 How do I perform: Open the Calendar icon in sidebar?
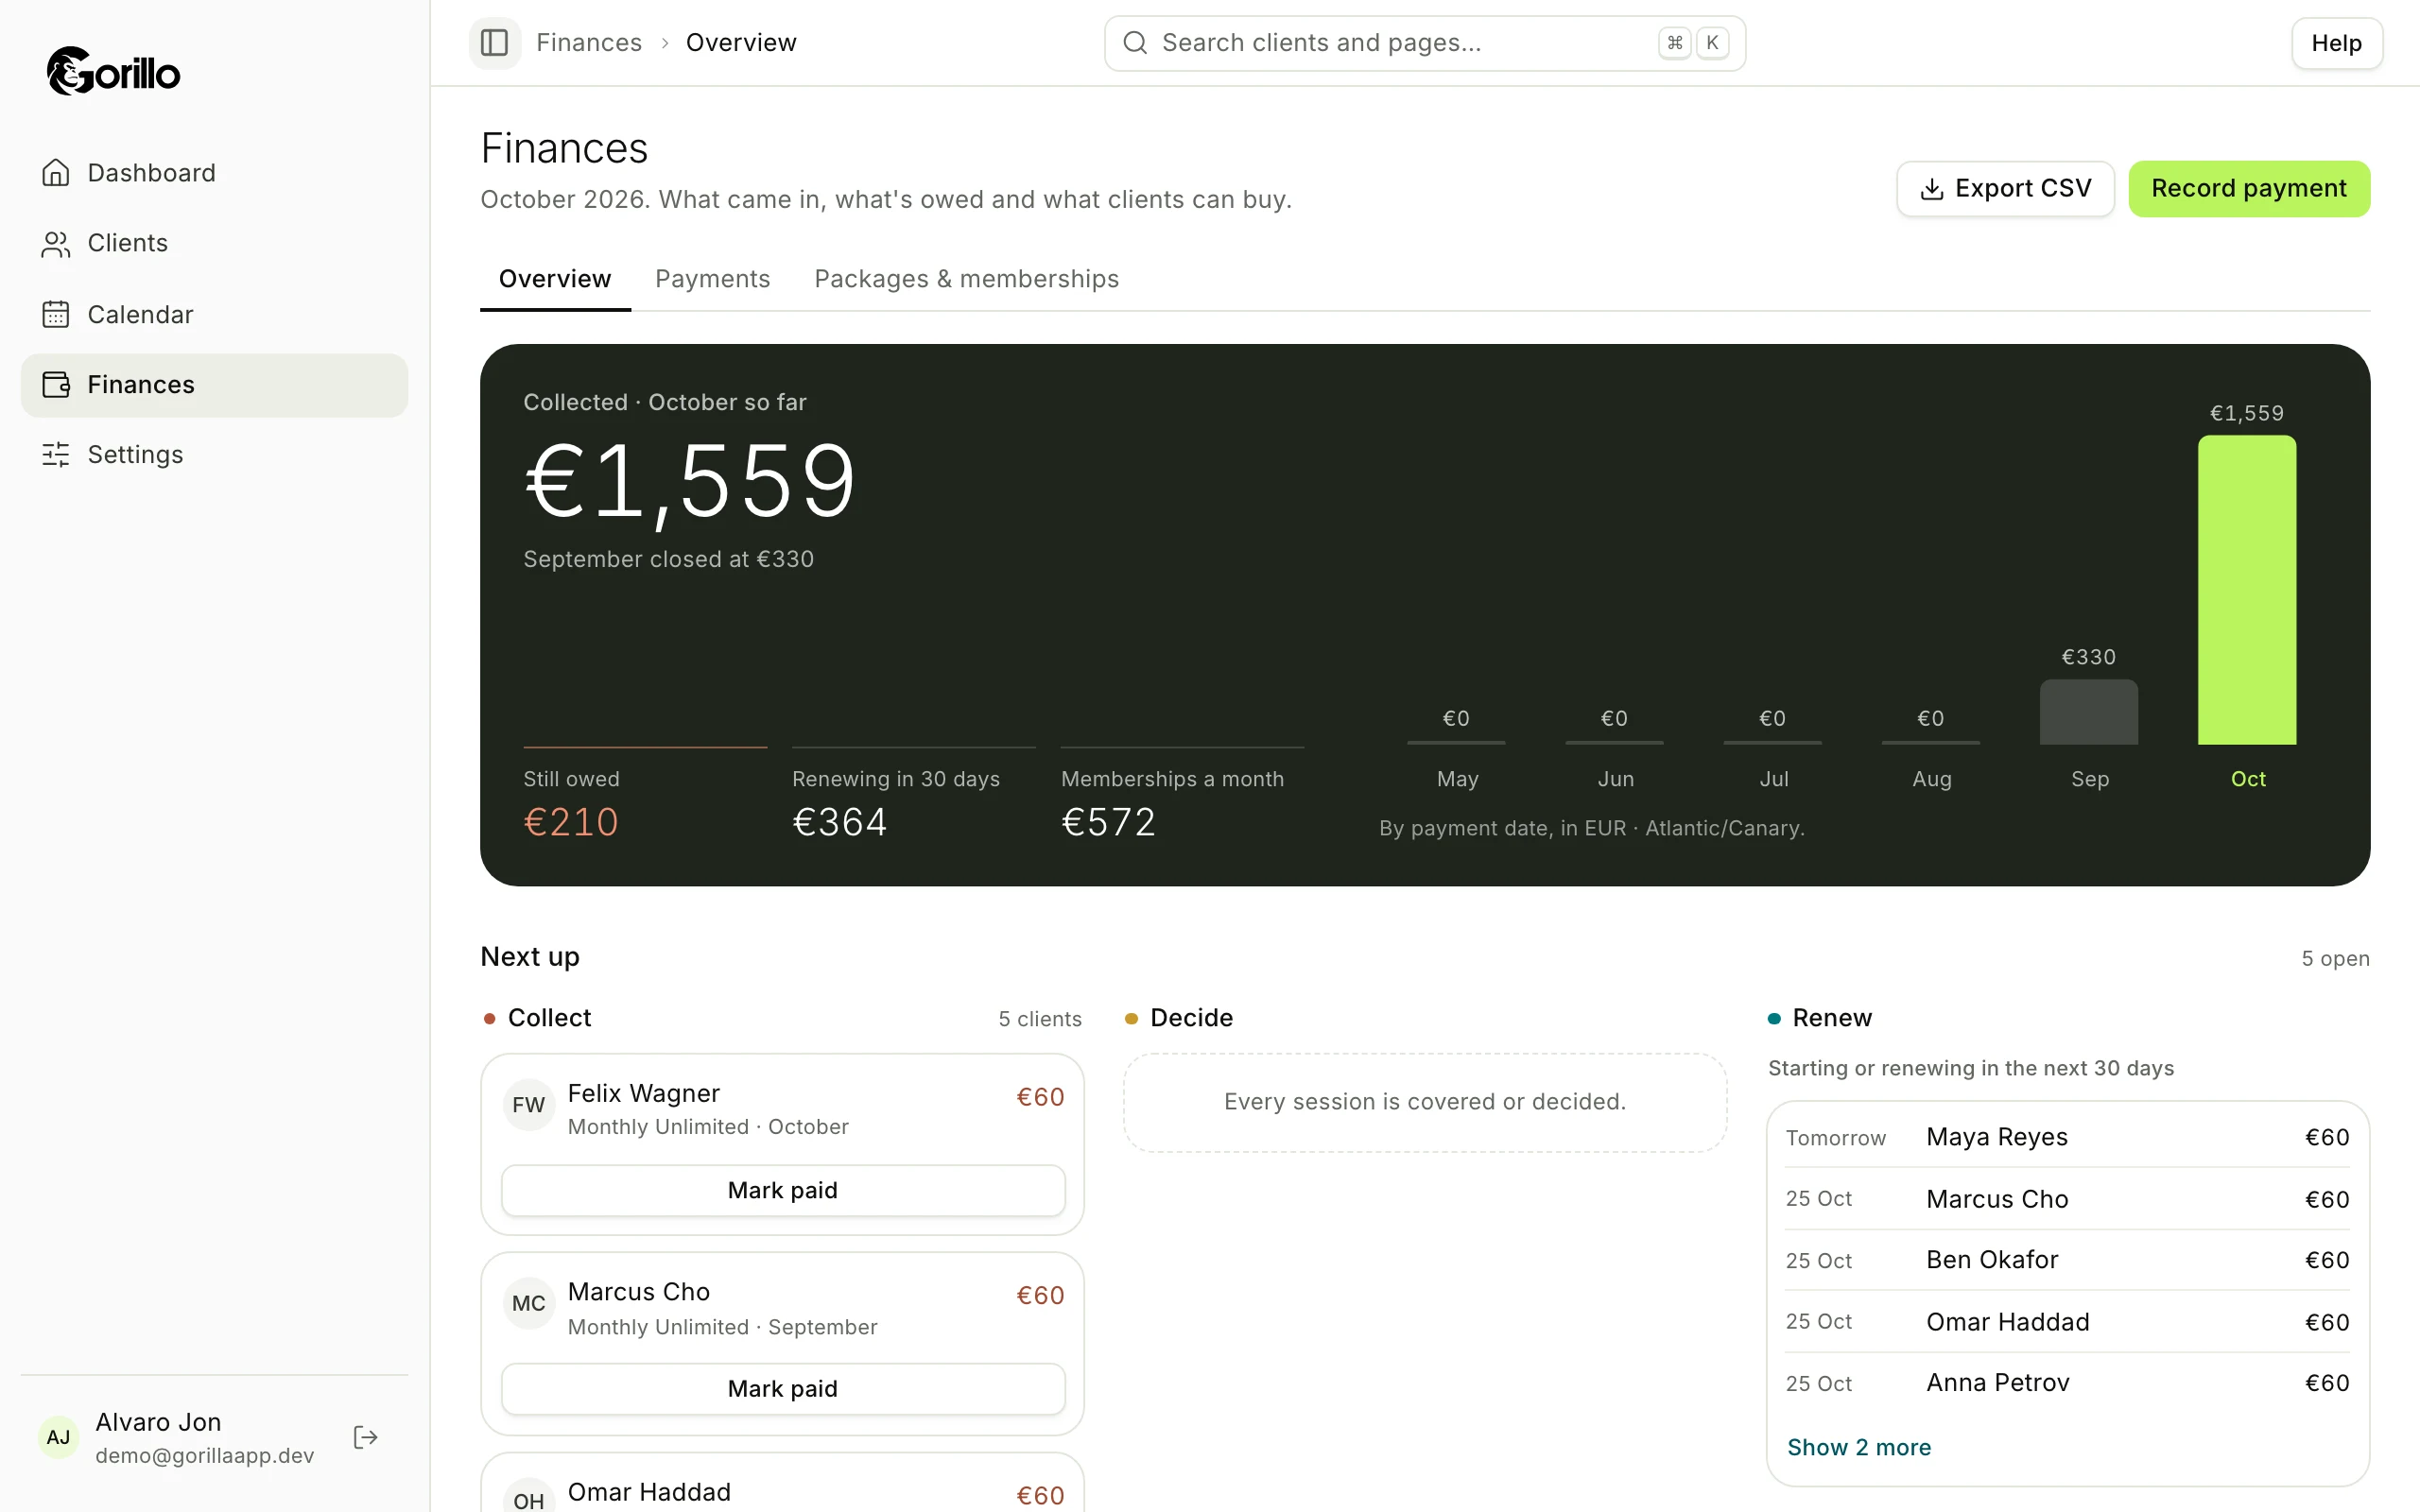coord(56,314)
